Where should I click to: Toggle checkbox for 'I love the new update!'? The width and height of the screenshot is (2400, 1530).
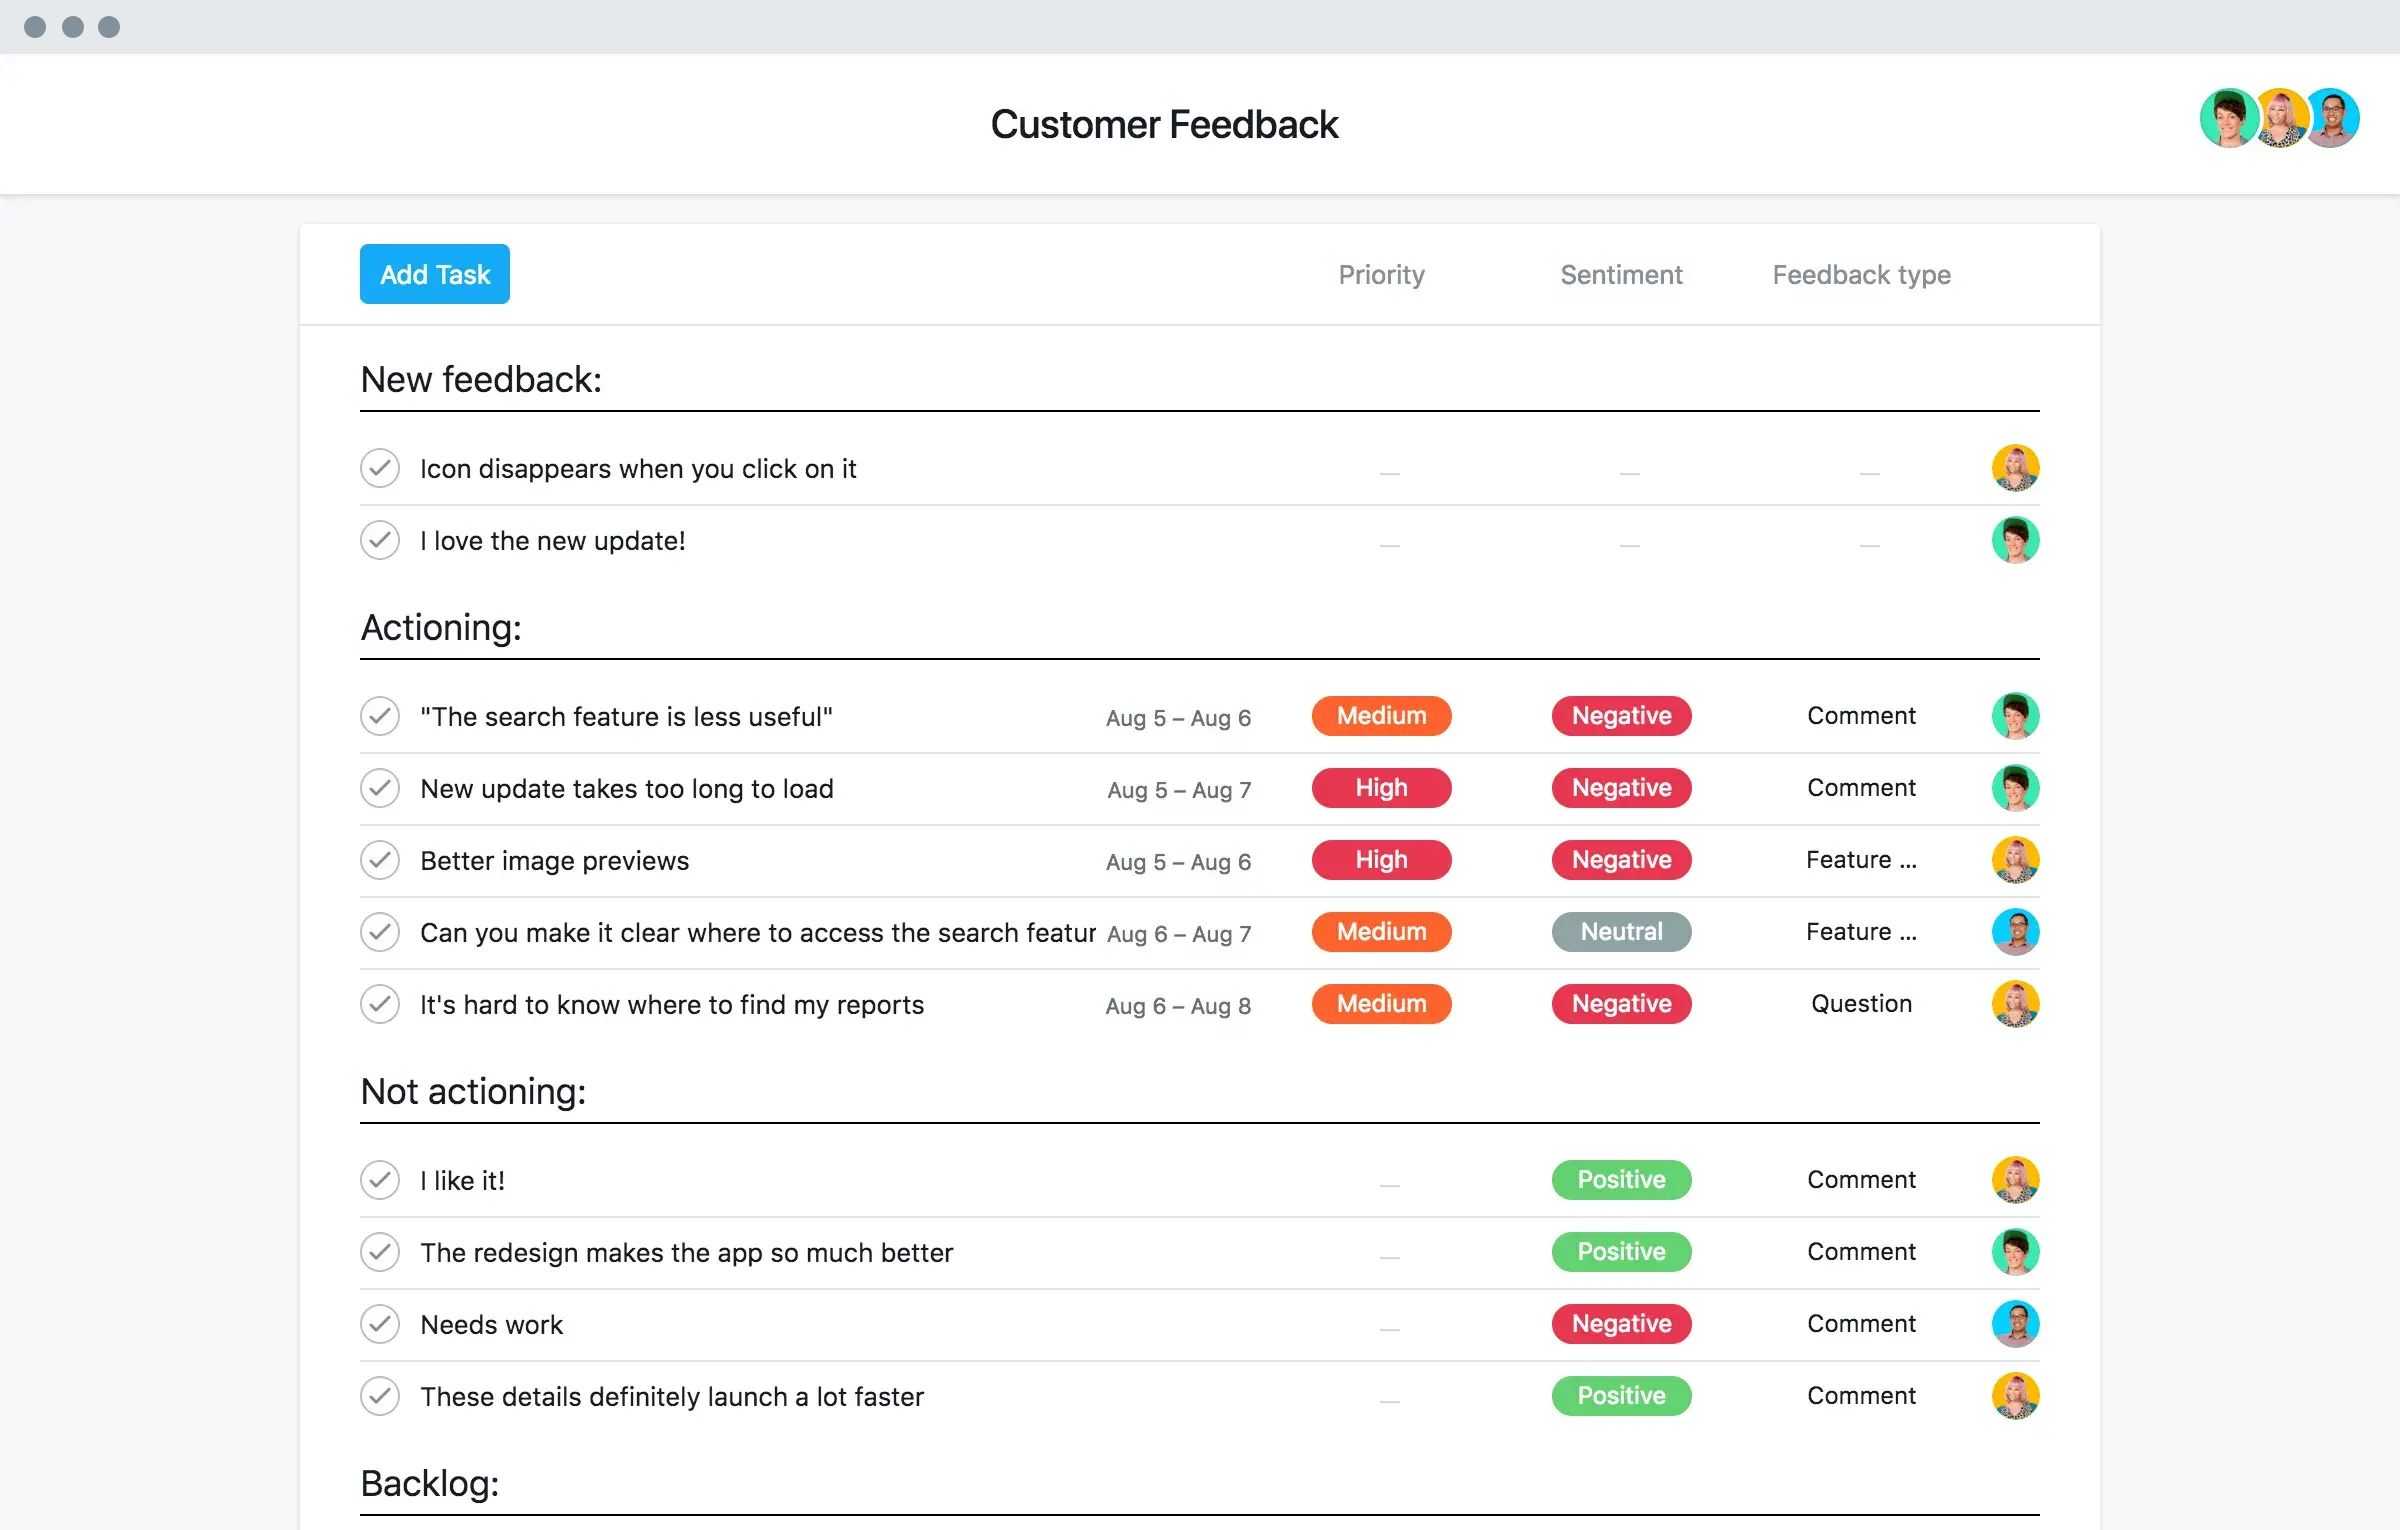coord(381,540)
